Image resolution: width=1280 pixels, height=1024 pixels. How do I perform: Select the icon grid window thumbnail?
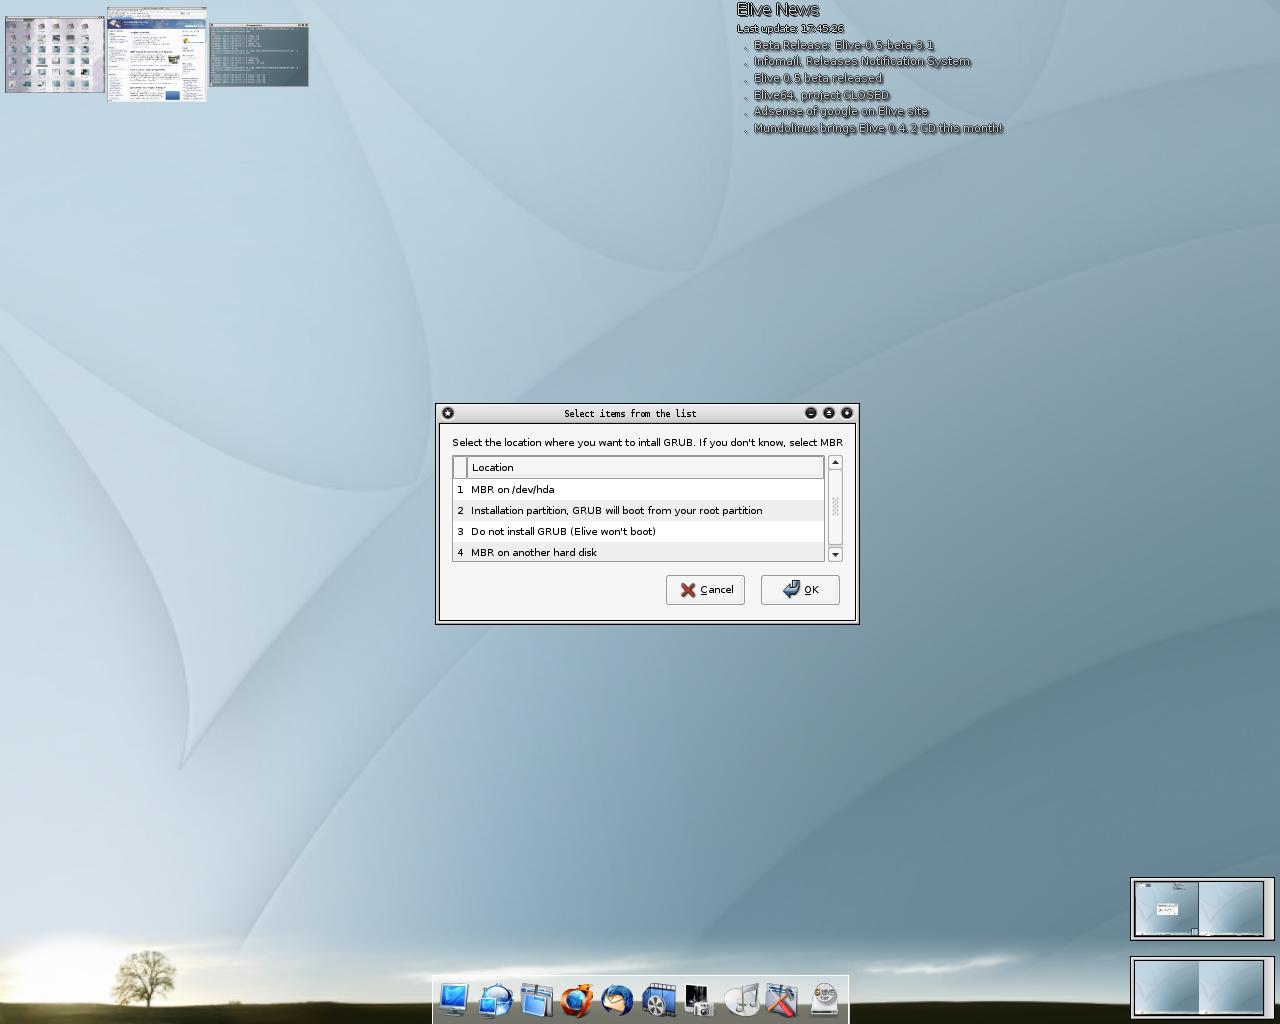coord(55,54)
